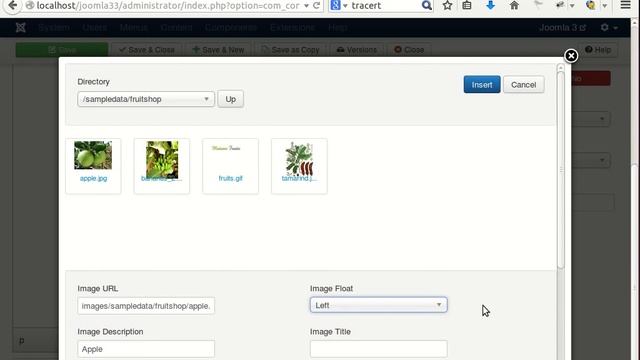Click the Joomla logo icon

tap(21, 27)
